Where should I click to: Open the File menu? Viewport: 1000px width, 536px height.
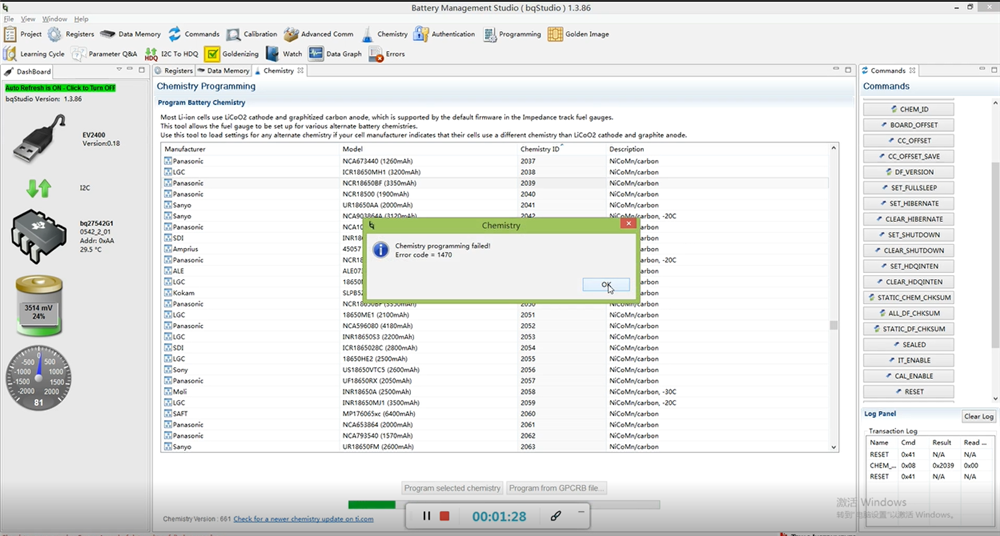click(8, 19)
